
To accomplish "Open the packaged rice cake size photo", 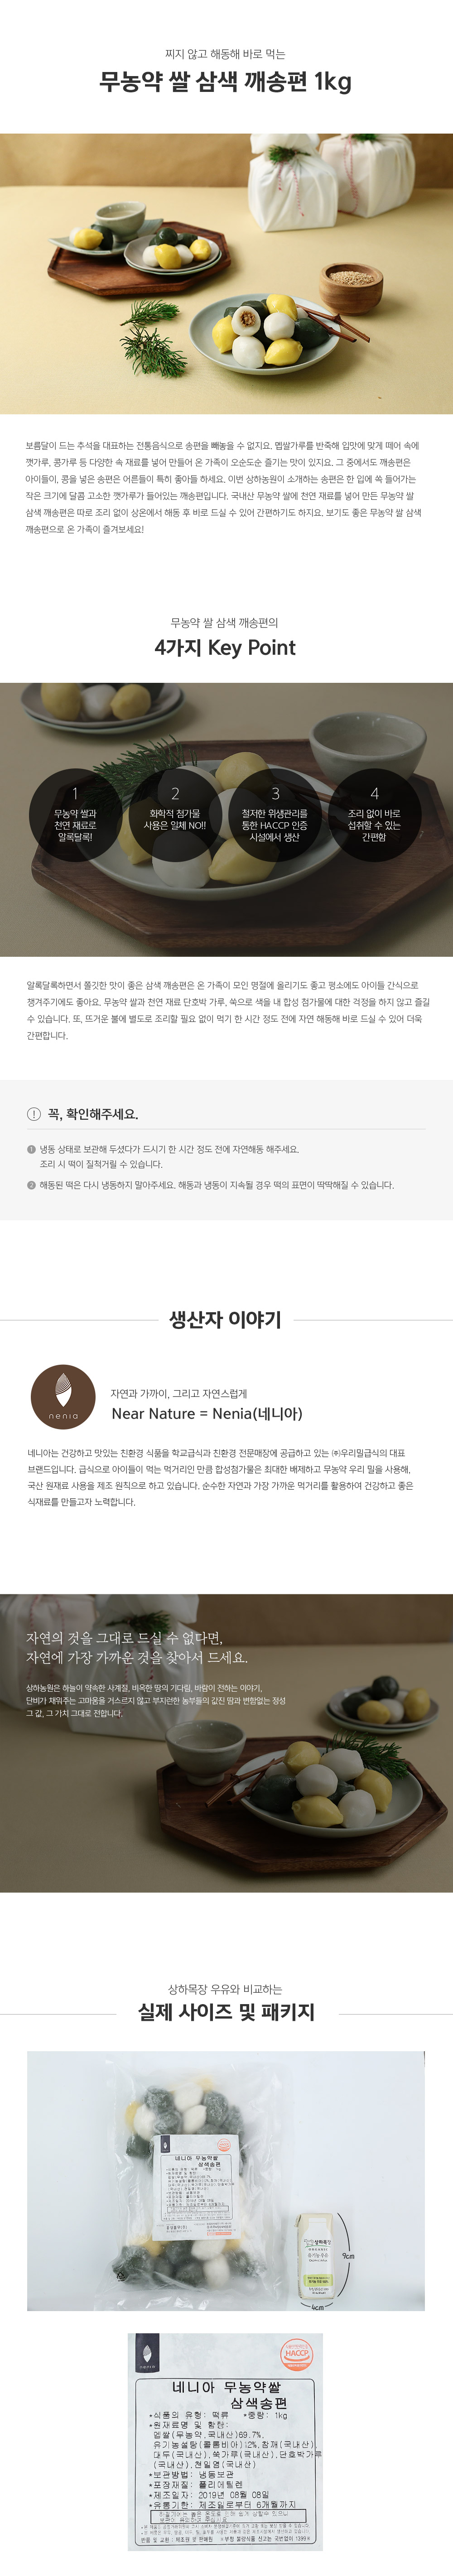I will point(226,2181).
